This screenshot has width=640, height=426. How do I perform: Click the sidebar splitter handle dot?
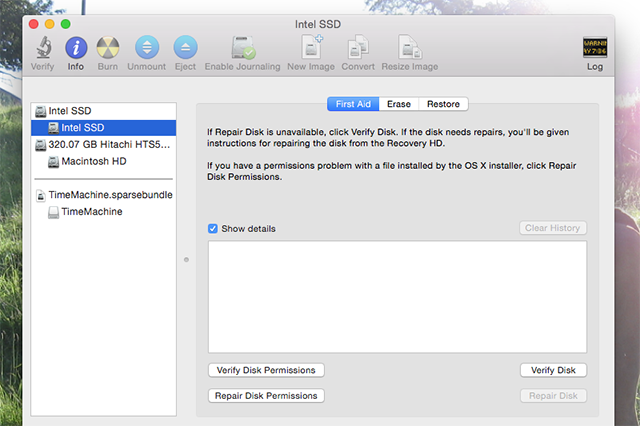(x=186, y=260)
